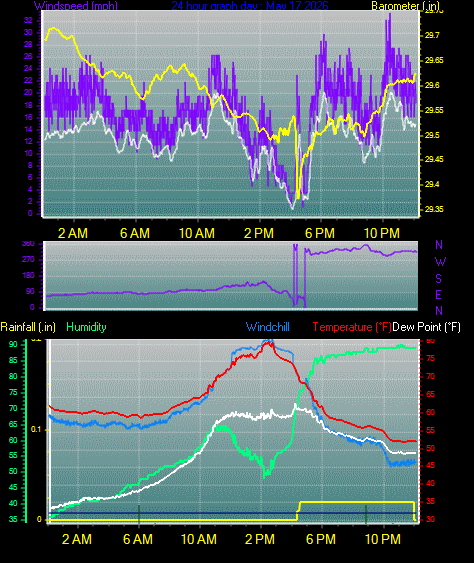Screen dimensions: 474x563
Task: Click the '32' windspeed axis value
Action: coord(28,20)
